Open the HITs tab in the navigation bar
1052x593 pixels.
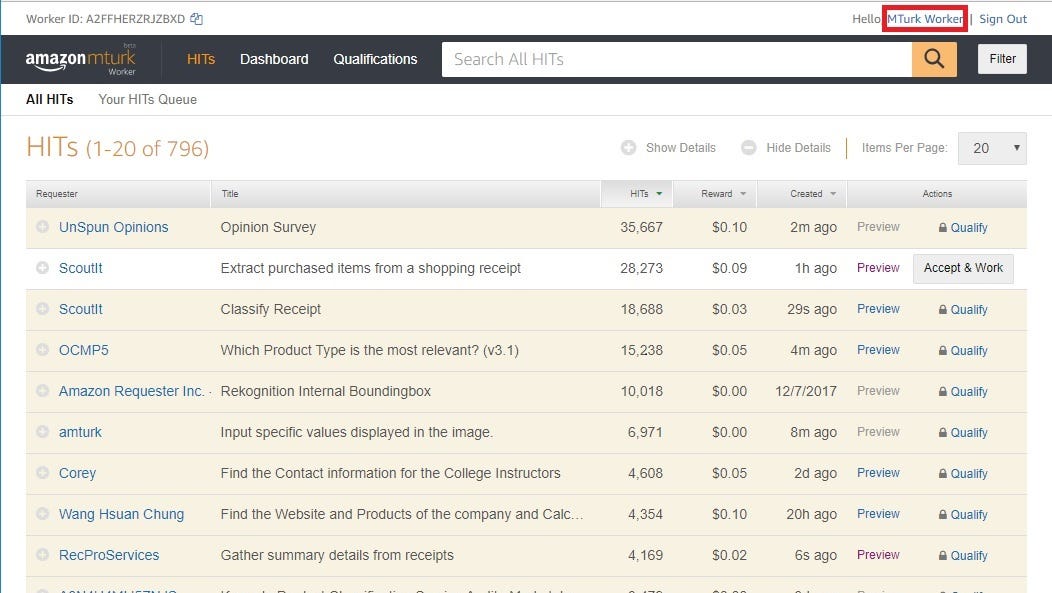[201, 59]
